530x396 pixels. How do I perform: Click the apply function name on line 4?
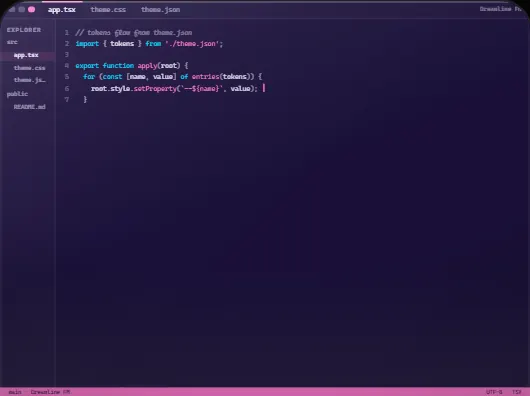147,66
